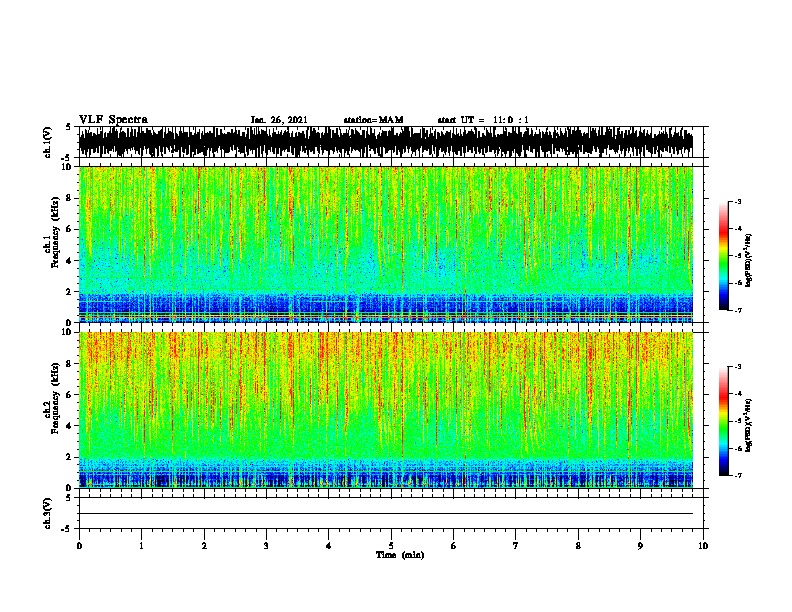The image size is (792, 612).
Task: Click the ch.1 voltage waveform strip
Action: pos(386,142)
